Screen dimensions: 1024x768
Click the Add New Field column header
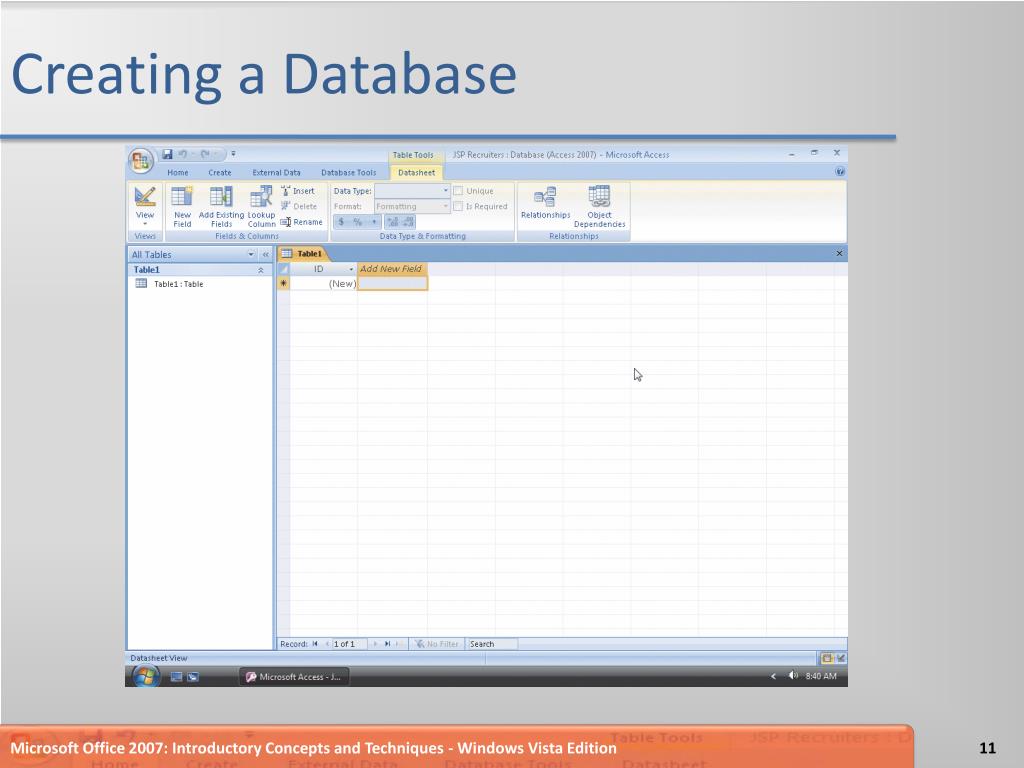391,269
